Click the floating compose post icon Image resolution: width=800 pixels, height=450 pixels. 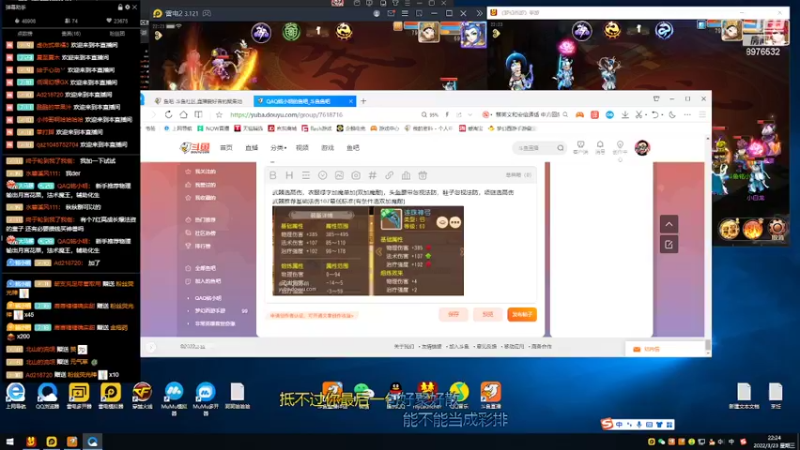tap(669, 244)
